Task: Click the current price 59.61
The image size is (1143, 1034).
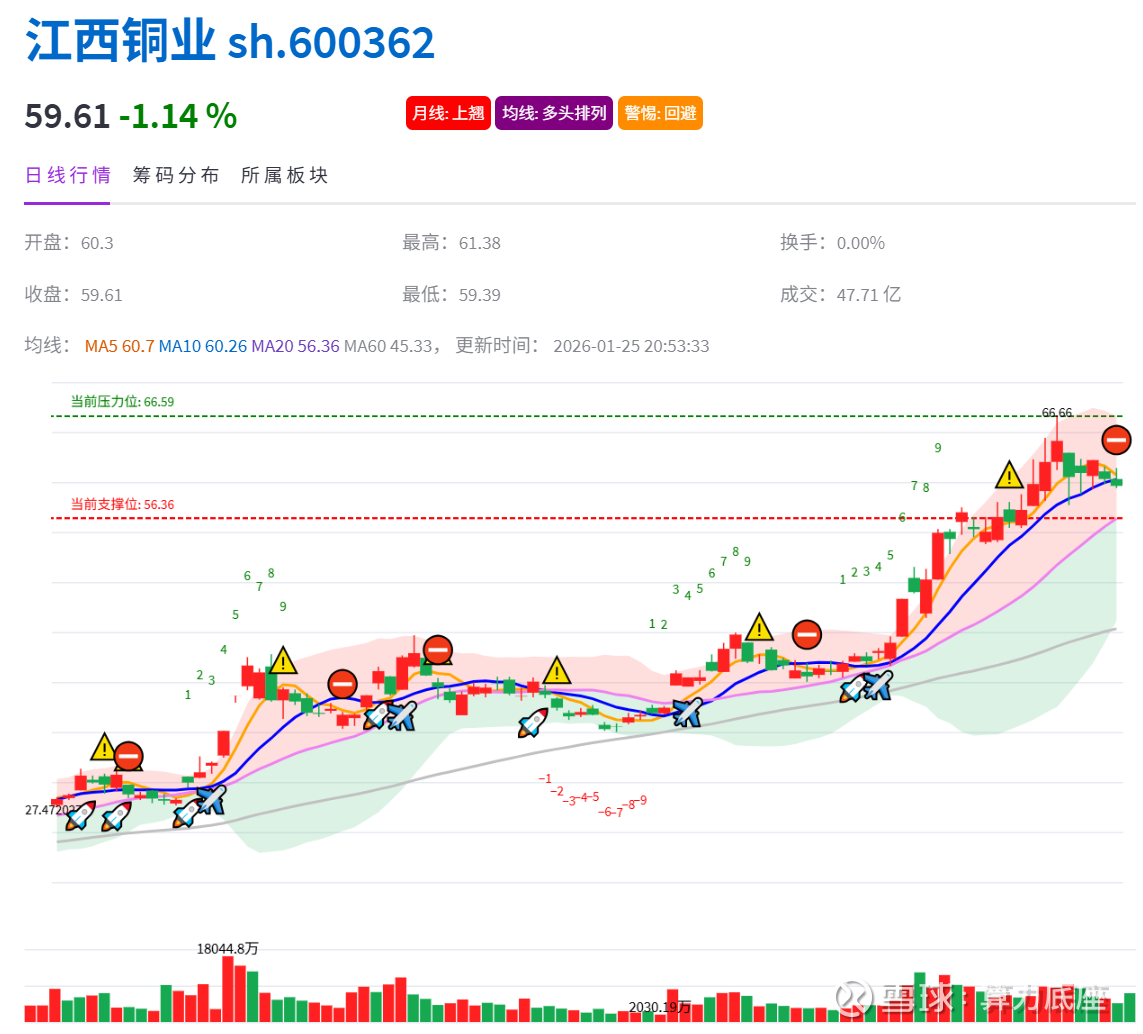Action: click(x=67, y=116)
